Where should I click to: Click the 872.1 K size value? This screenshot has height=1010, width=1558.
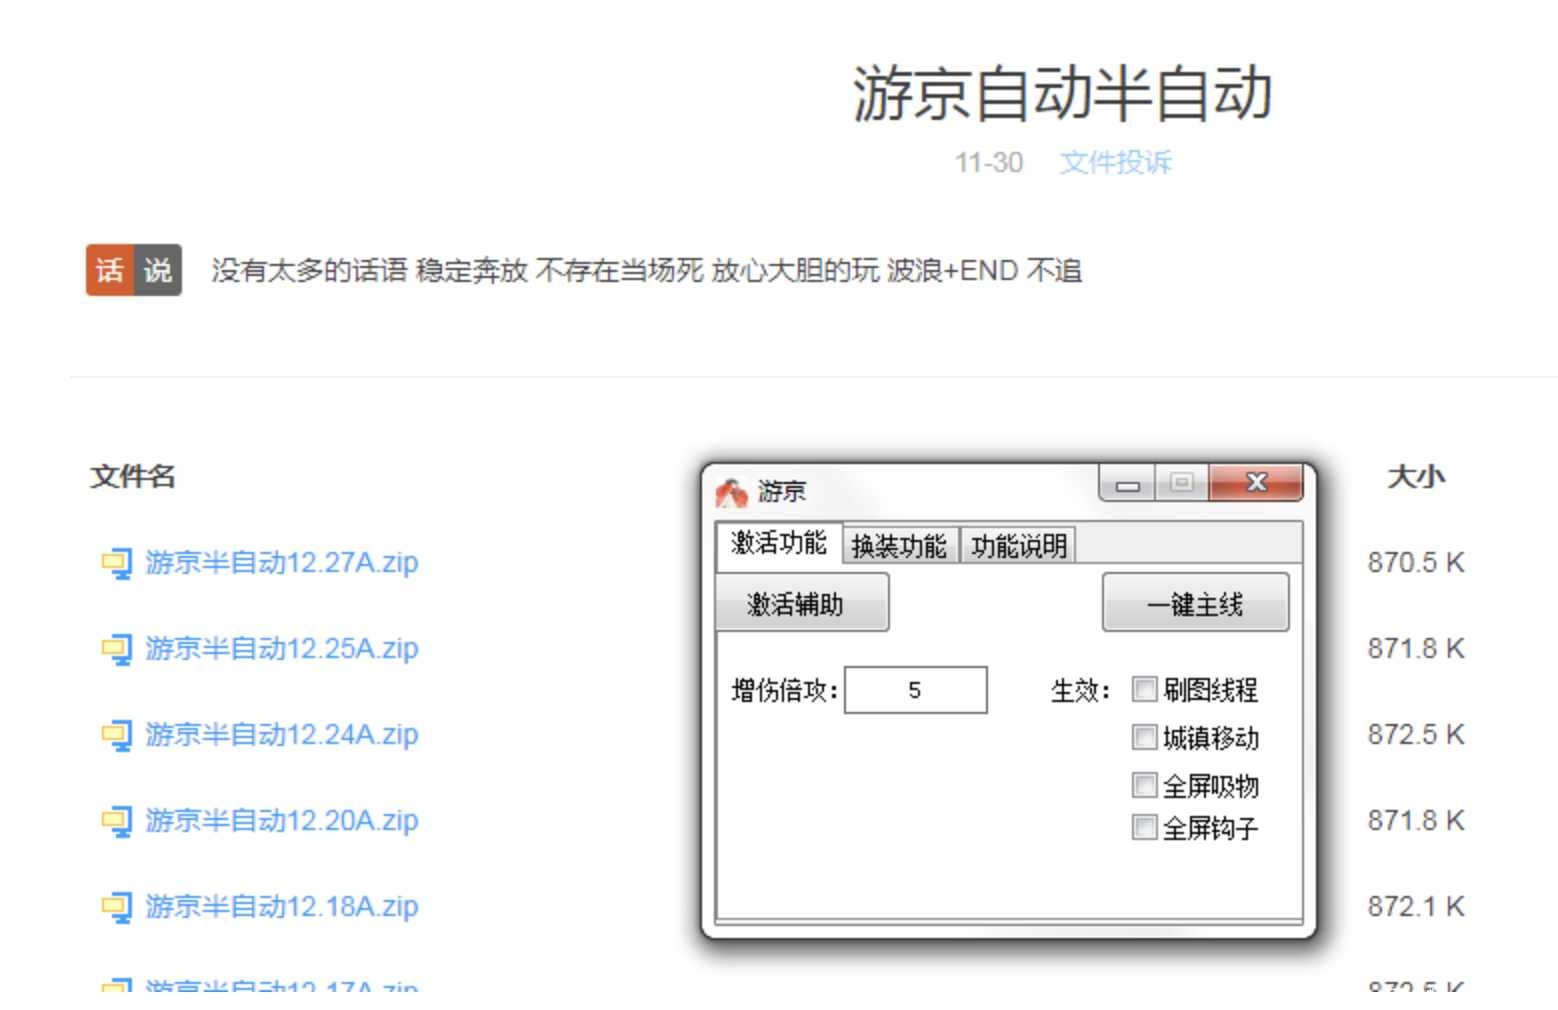(x=1416, y=907)
